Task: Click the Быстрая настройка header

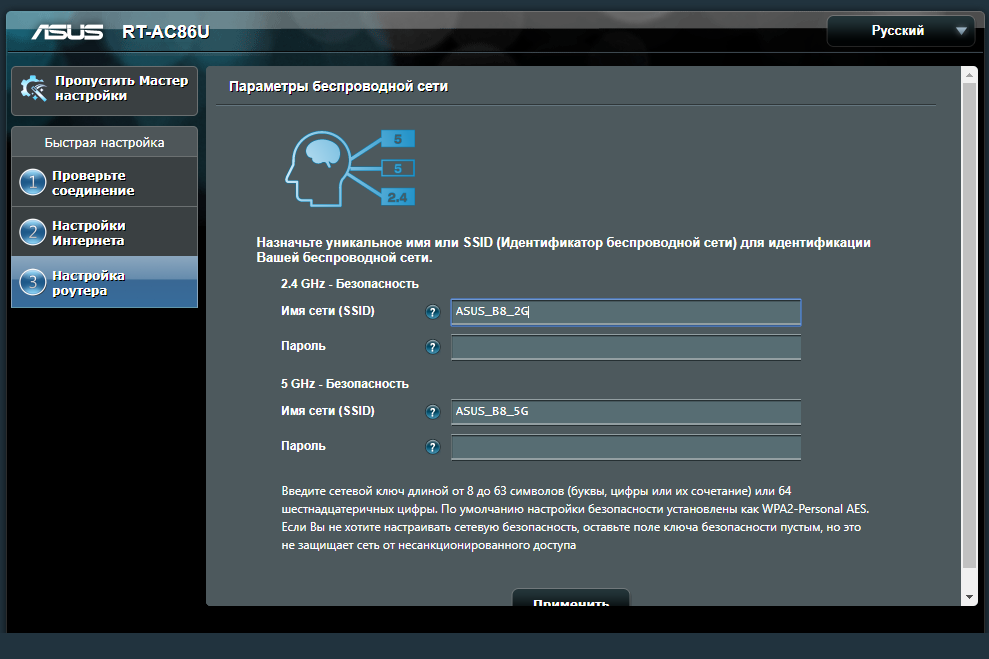Action: (x=105, y=143)
